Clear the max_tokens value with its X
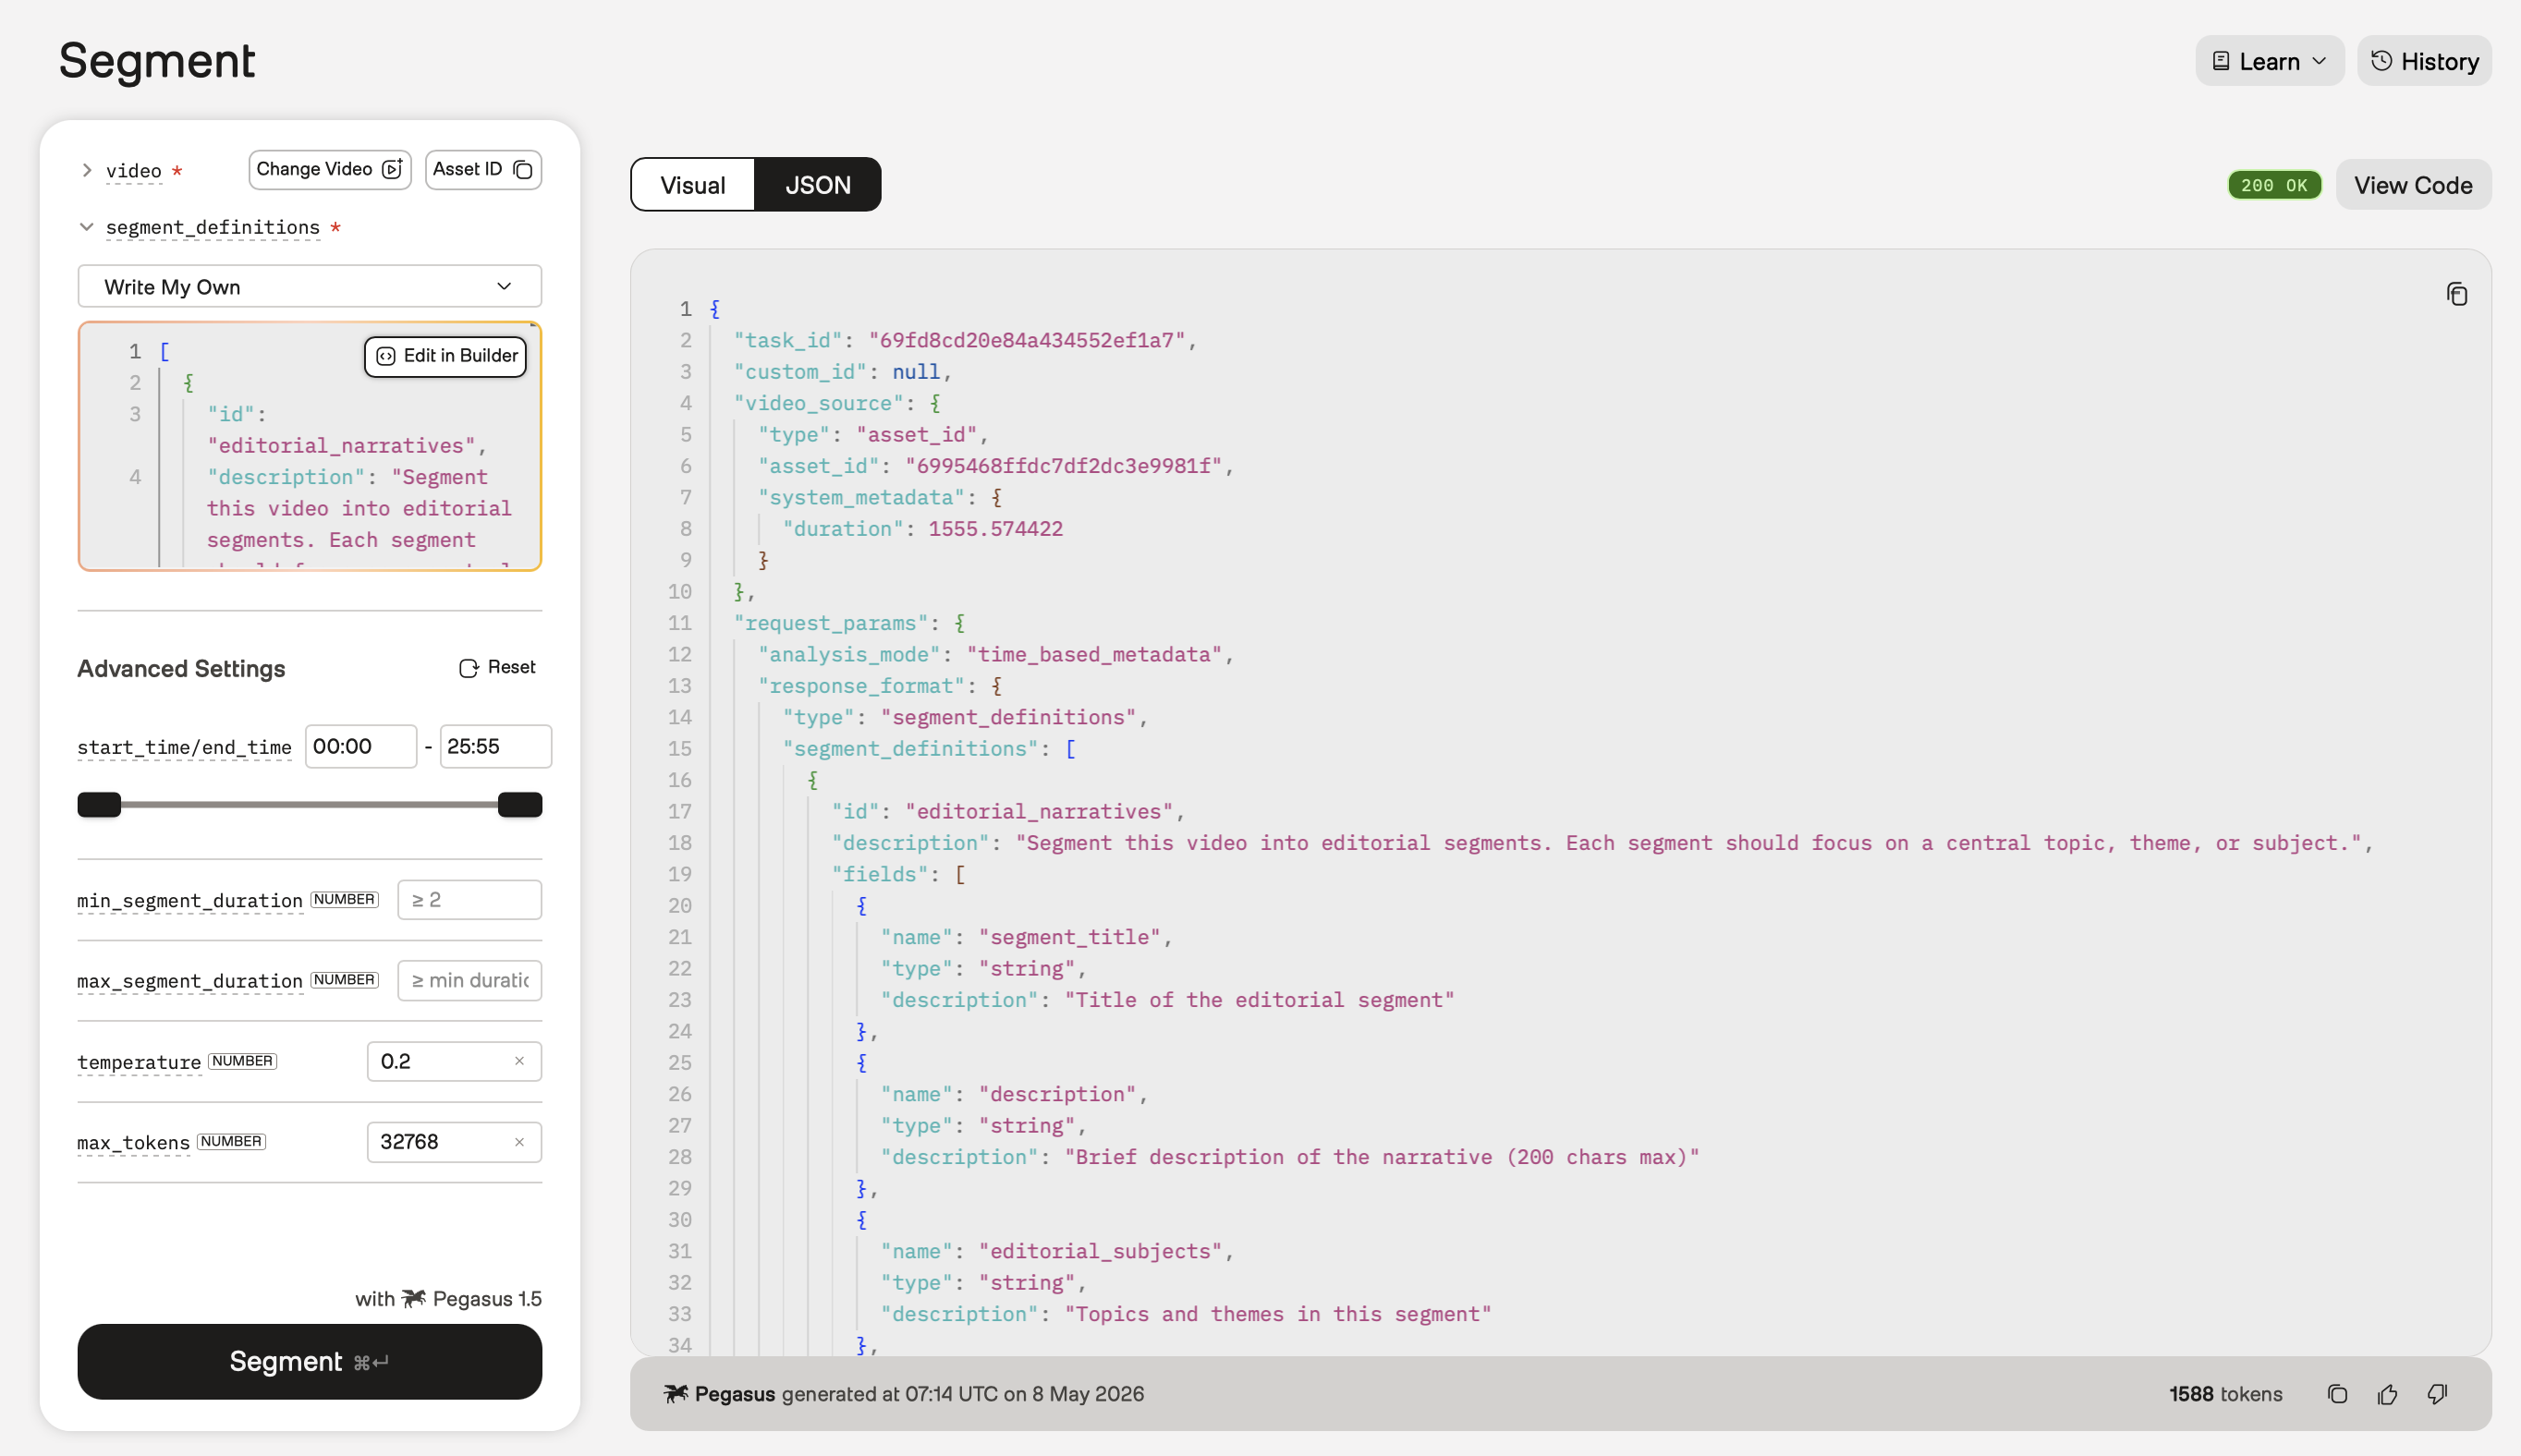This screenshot has height=1456, width=2521. (519, 1142)
